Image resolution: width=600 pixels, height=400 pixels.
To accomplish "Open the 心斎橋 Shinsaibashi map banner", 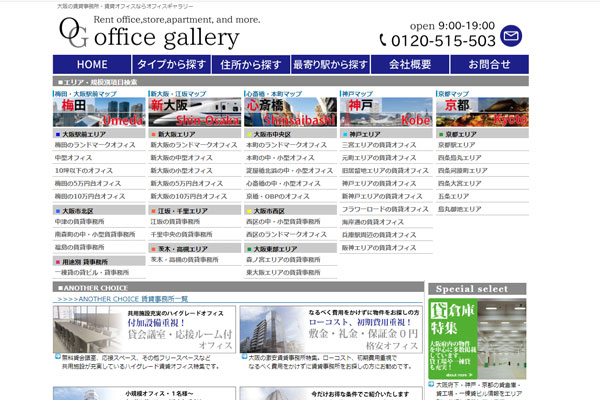I will [291, 112].
